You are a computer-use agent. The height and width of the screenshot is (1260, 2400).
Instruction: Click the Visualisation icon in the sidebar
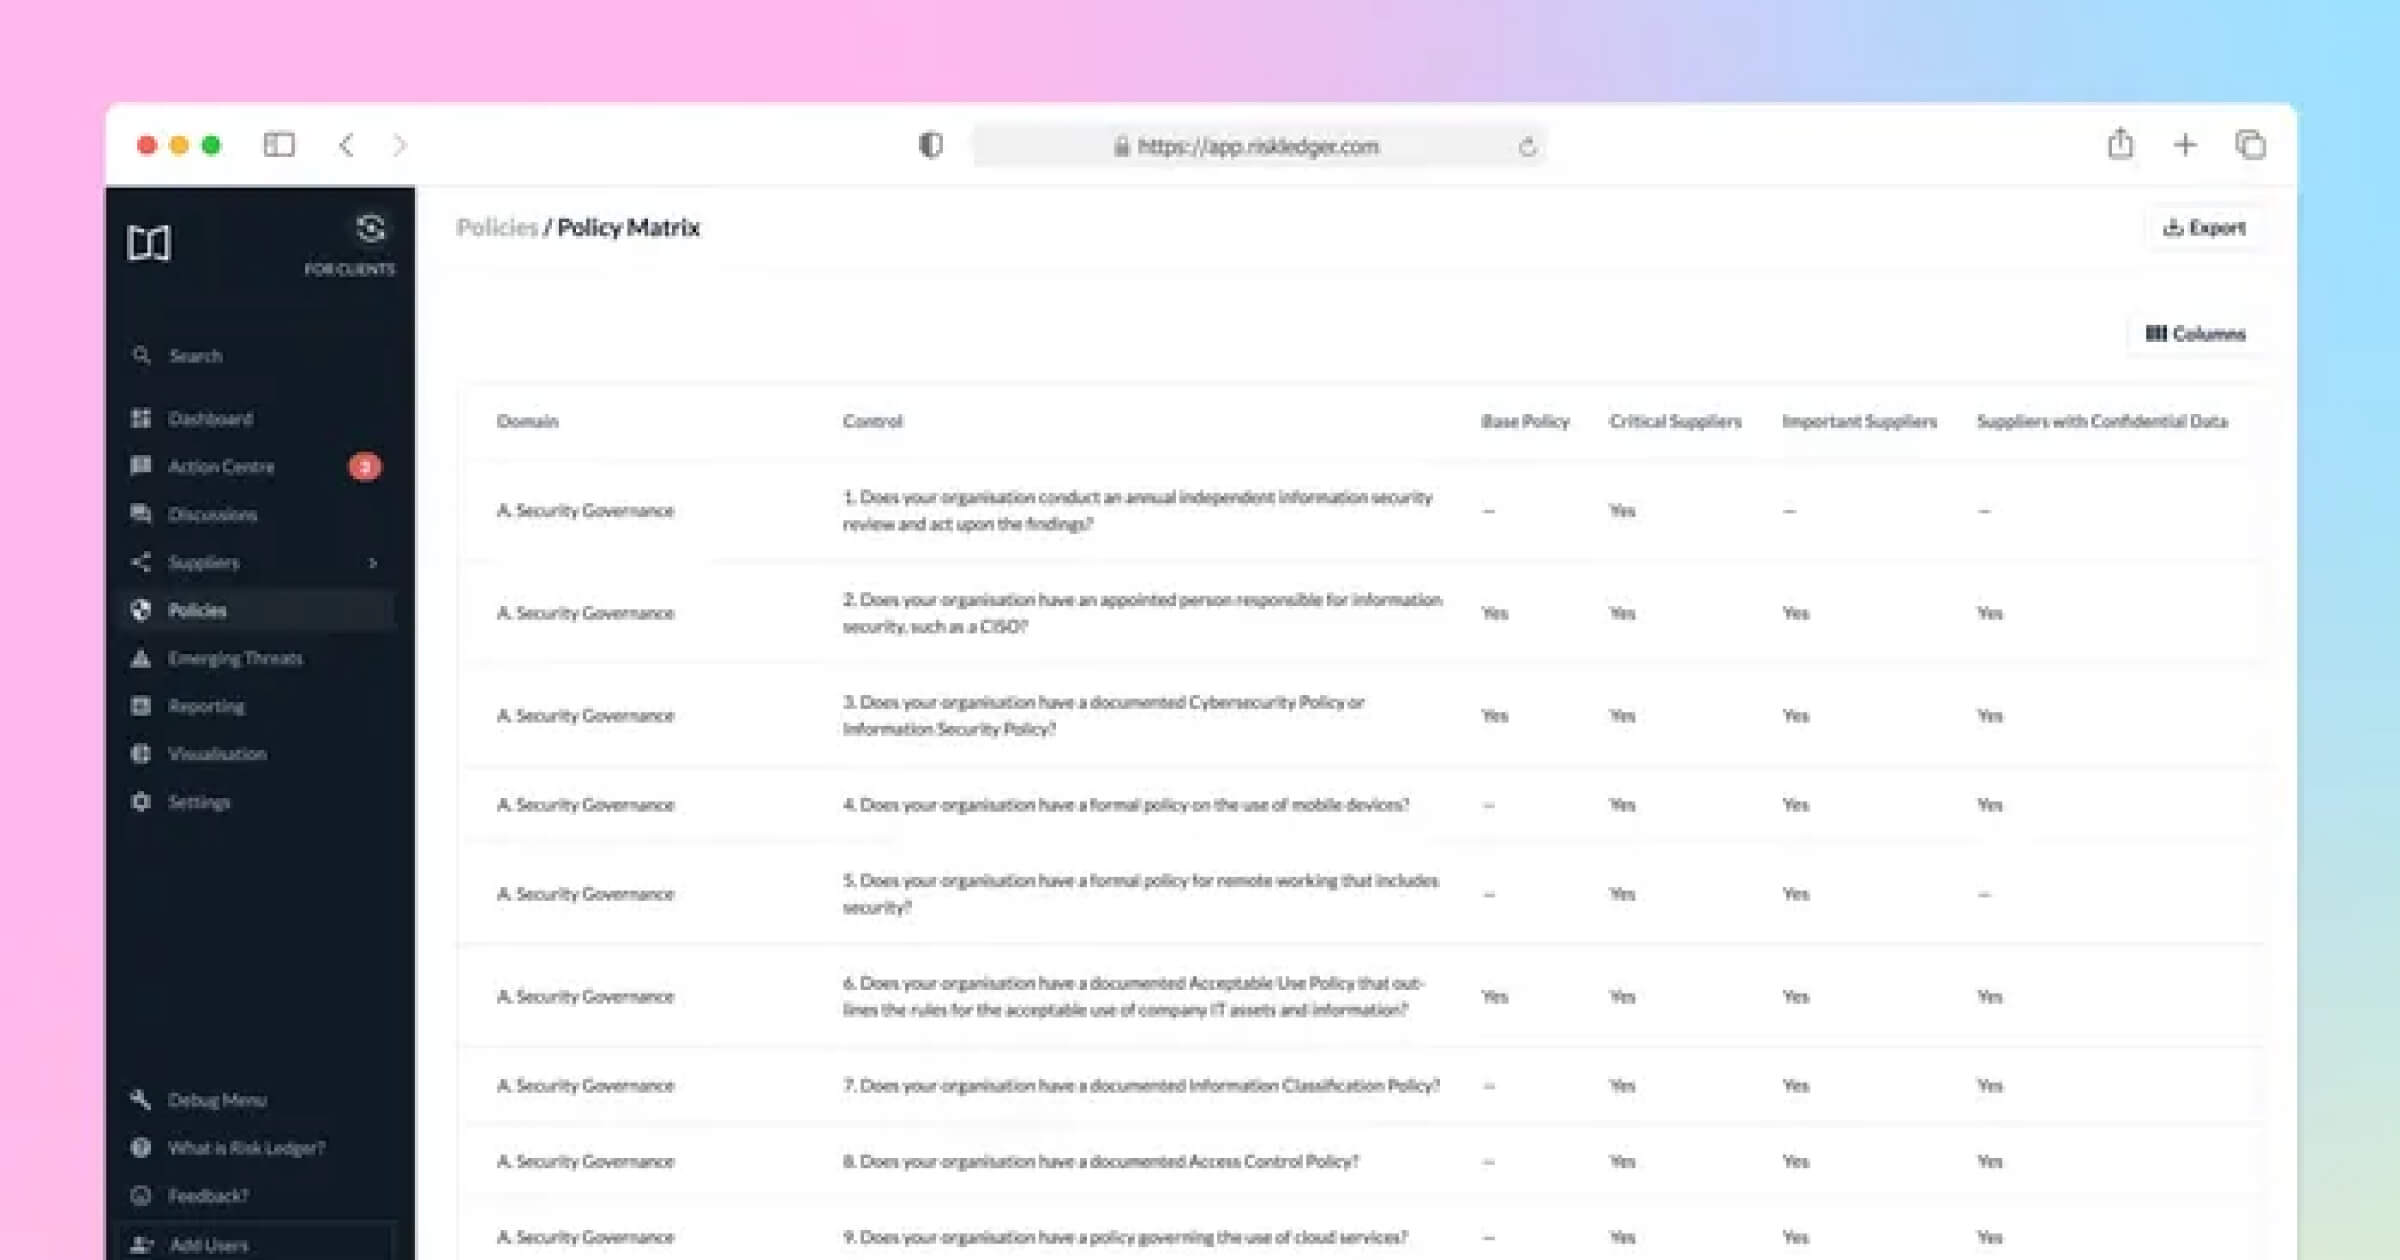pyautogui.click(x=142, y=754)
